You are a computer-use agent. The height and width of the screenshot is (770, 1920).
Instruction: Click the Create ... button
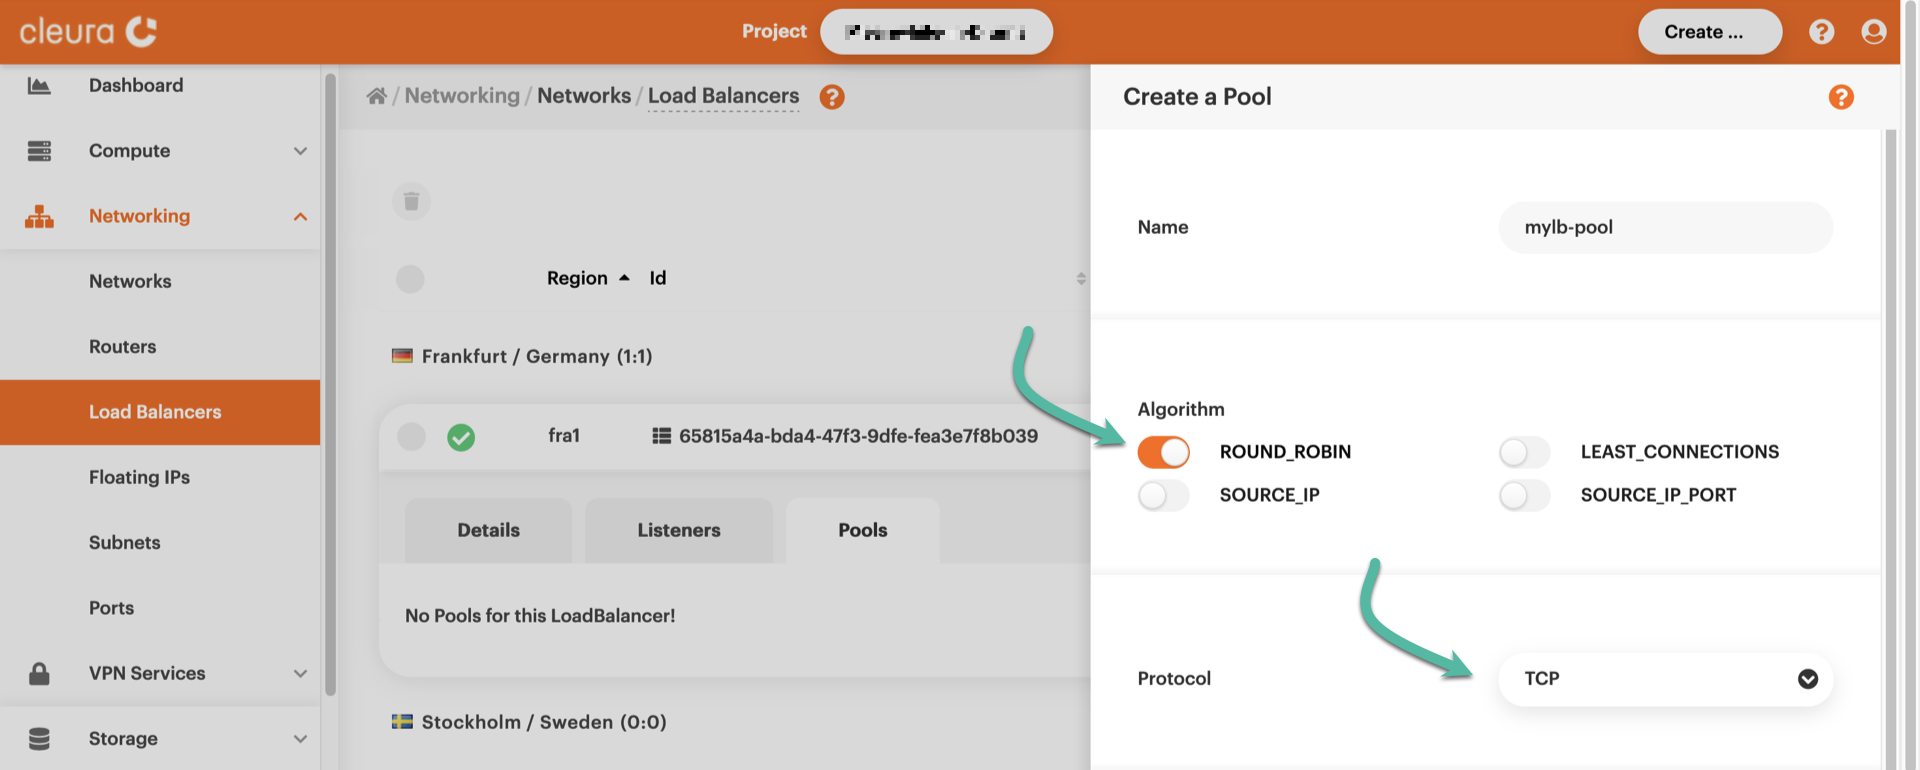(x=1708, y=32)
